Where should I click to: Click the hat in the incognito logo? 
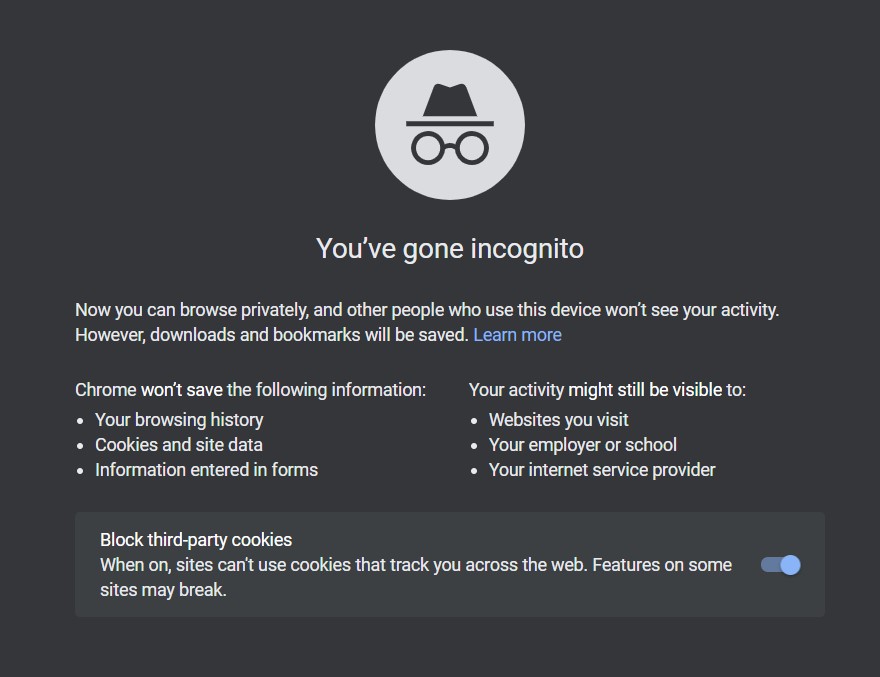[x=450, y=102]
